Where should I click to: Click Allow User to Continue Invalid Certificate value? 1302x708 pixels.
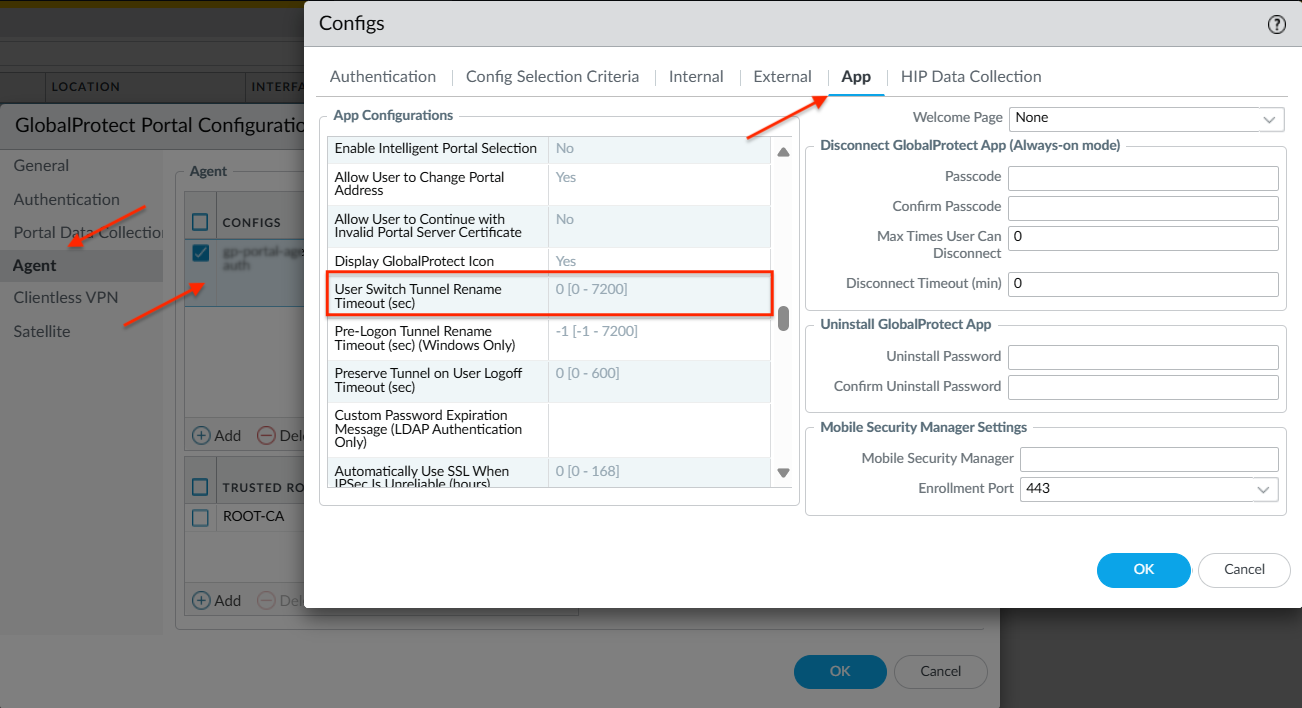pyautogui.click(x=659, y=226)
